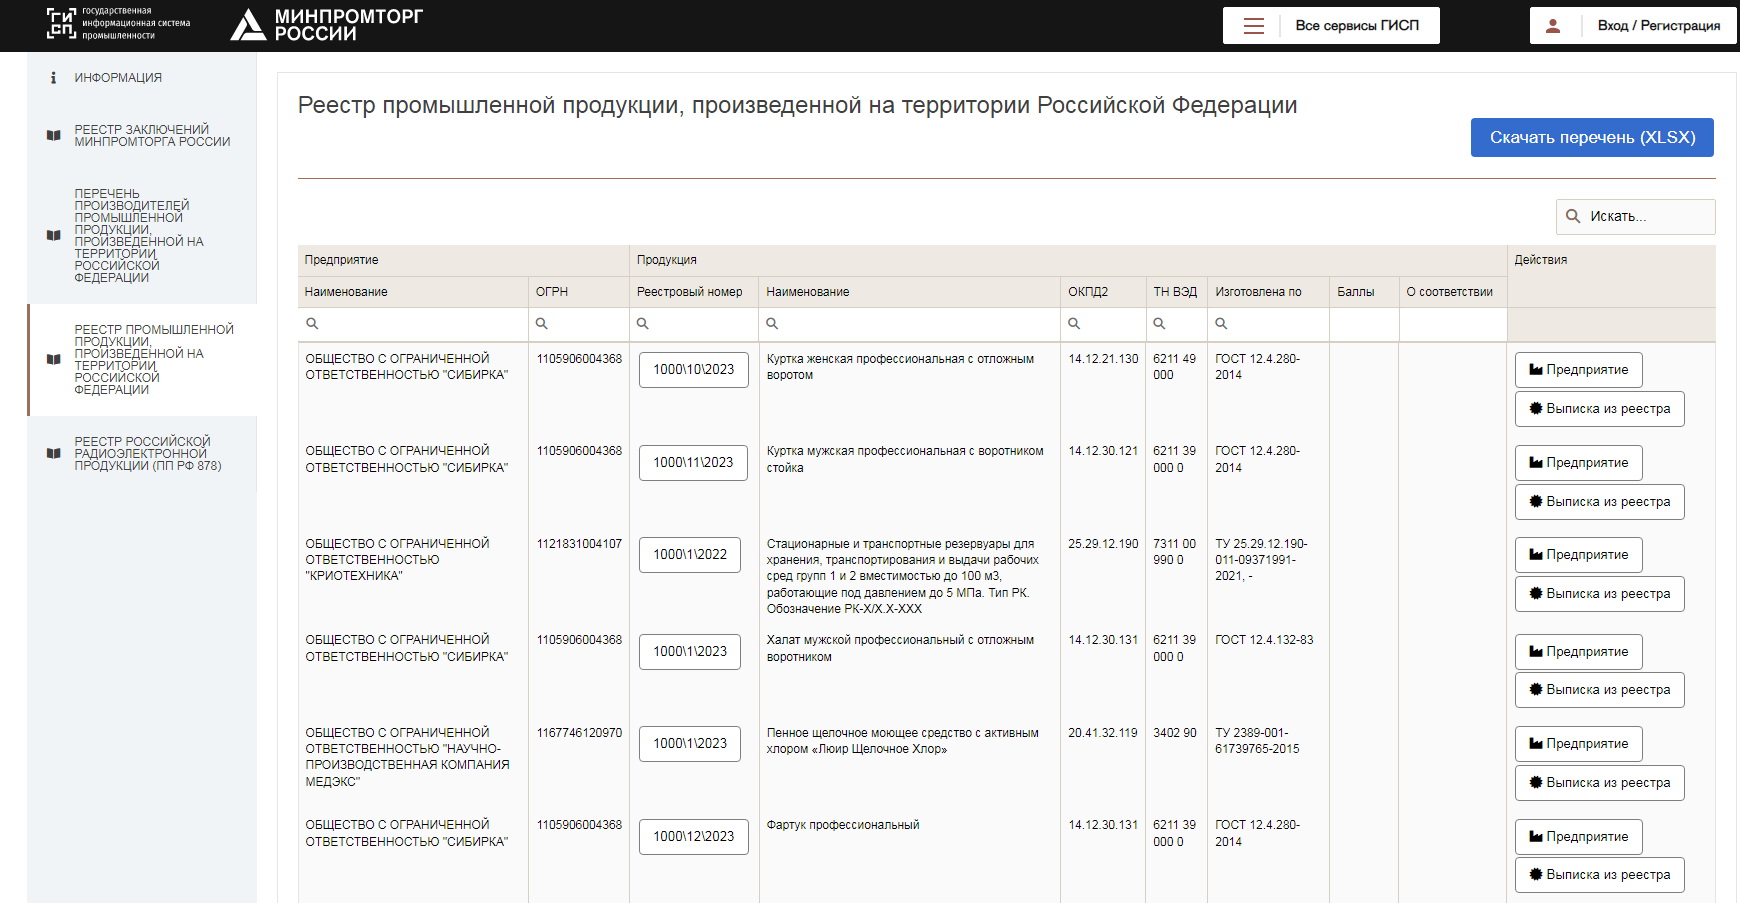This screenshot has height=903, width=1740.
Task: Focus the product Наименование column filter field
Action: [910, 324]
